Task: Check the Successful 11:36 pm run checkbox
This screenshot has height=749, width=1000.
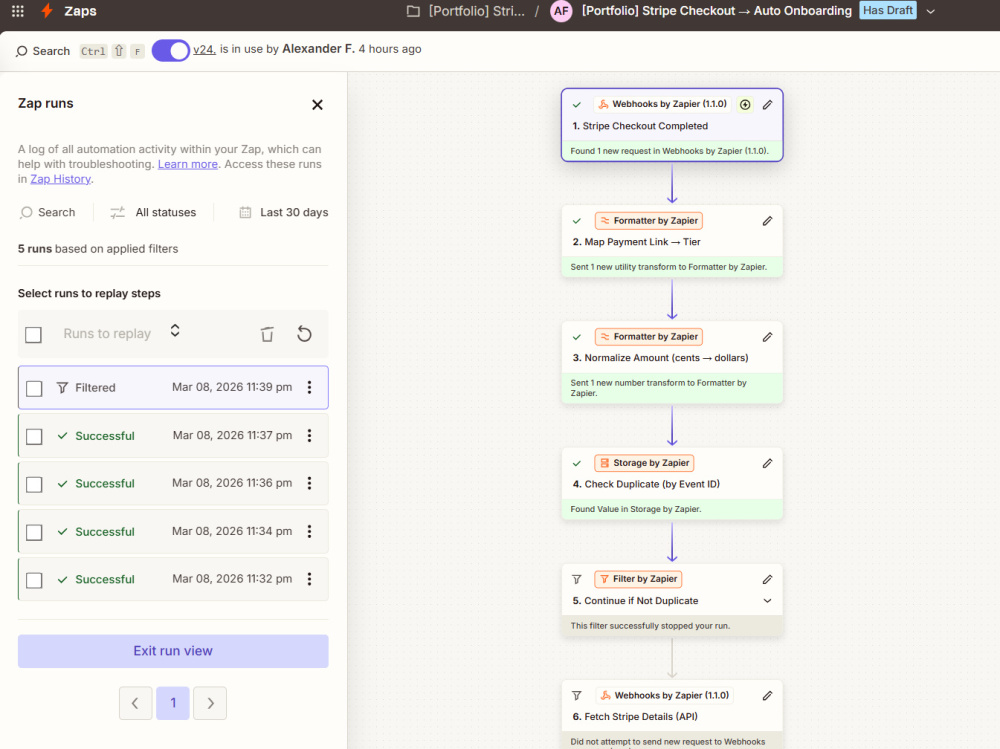Action: pyautogui.click(x=34, y=484)
